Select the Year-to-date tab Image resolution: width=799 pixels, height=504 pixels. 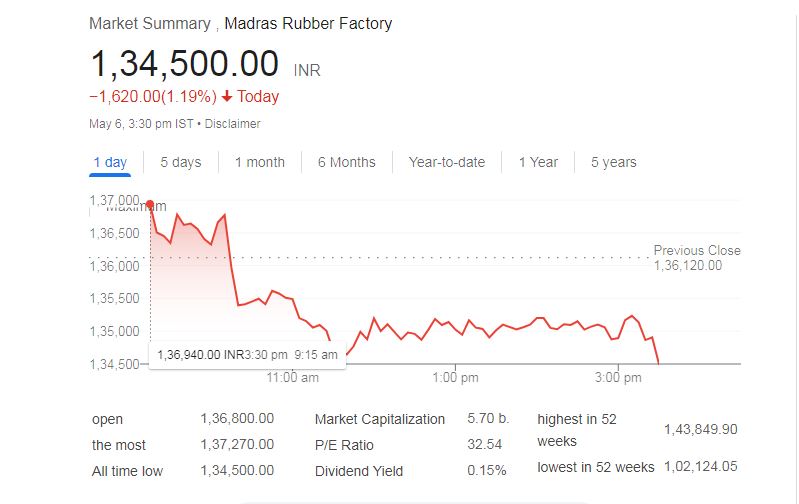point(446,162)
